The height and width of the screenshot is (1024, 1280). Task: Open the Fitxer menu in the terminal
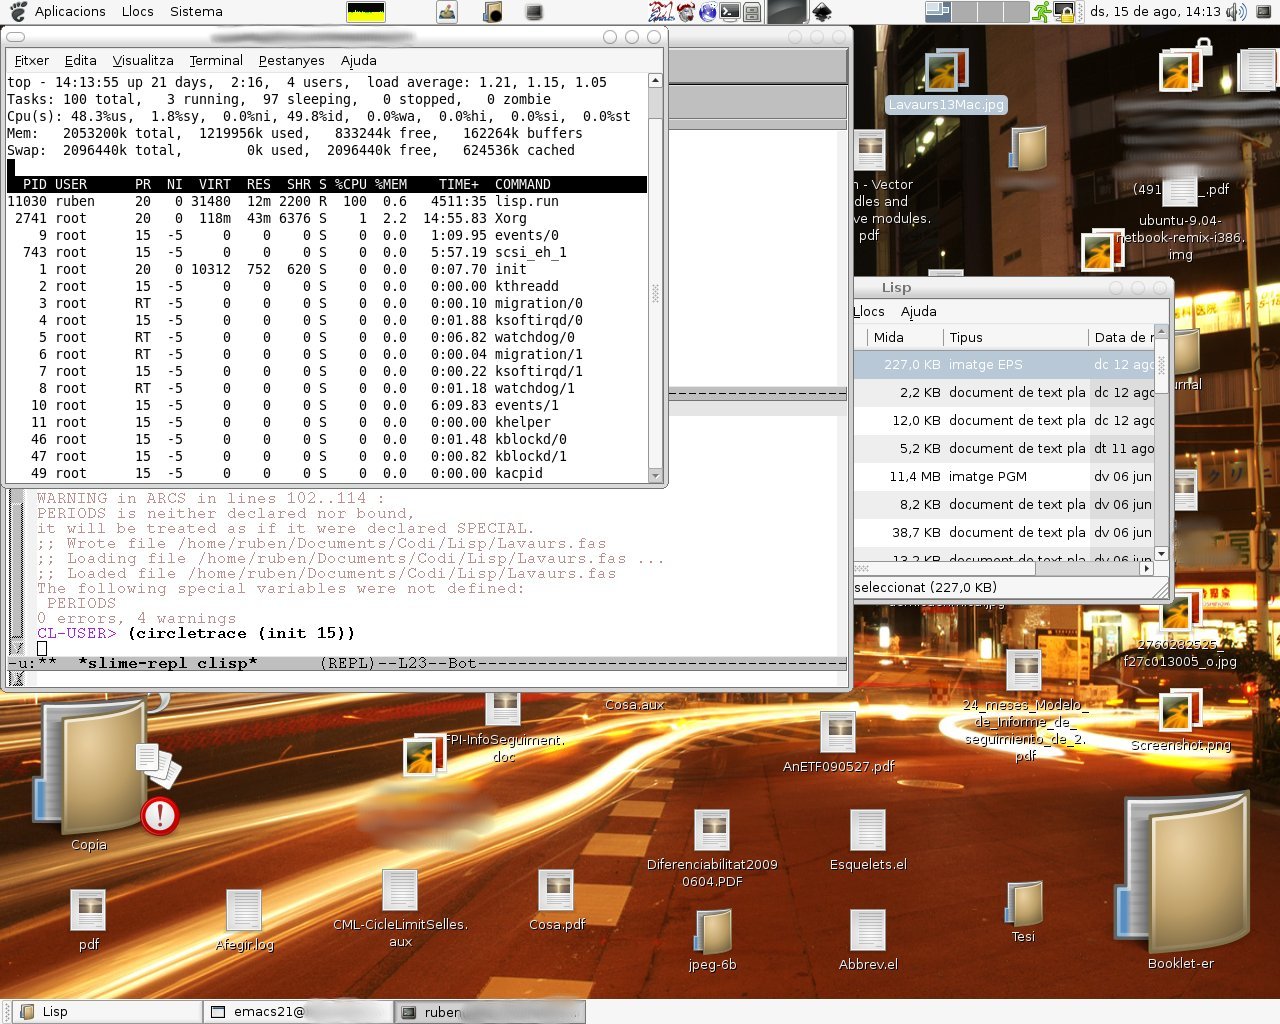tap(32, 60)
